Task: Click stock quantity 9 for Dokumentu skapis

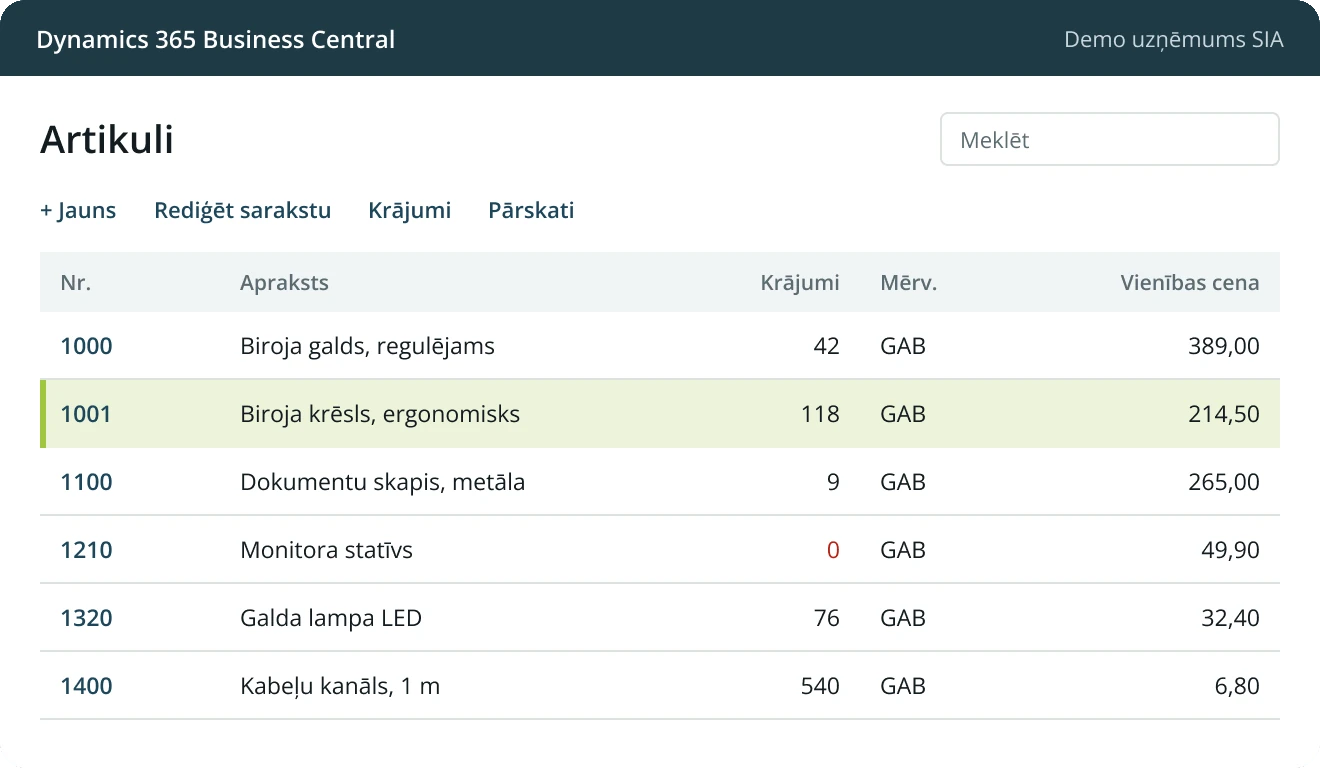Action: tap(833, 482)
